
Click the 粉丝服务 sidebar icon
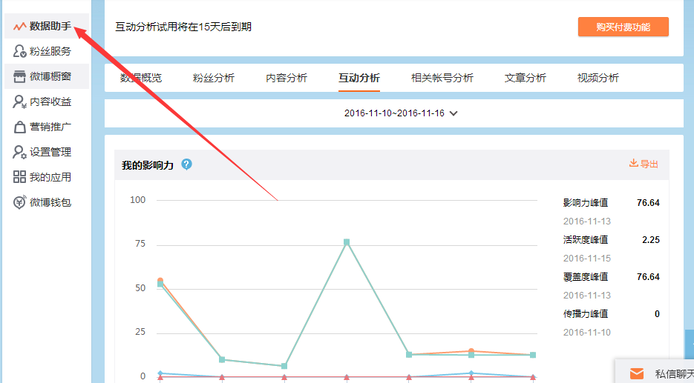(x=19, y=51)
